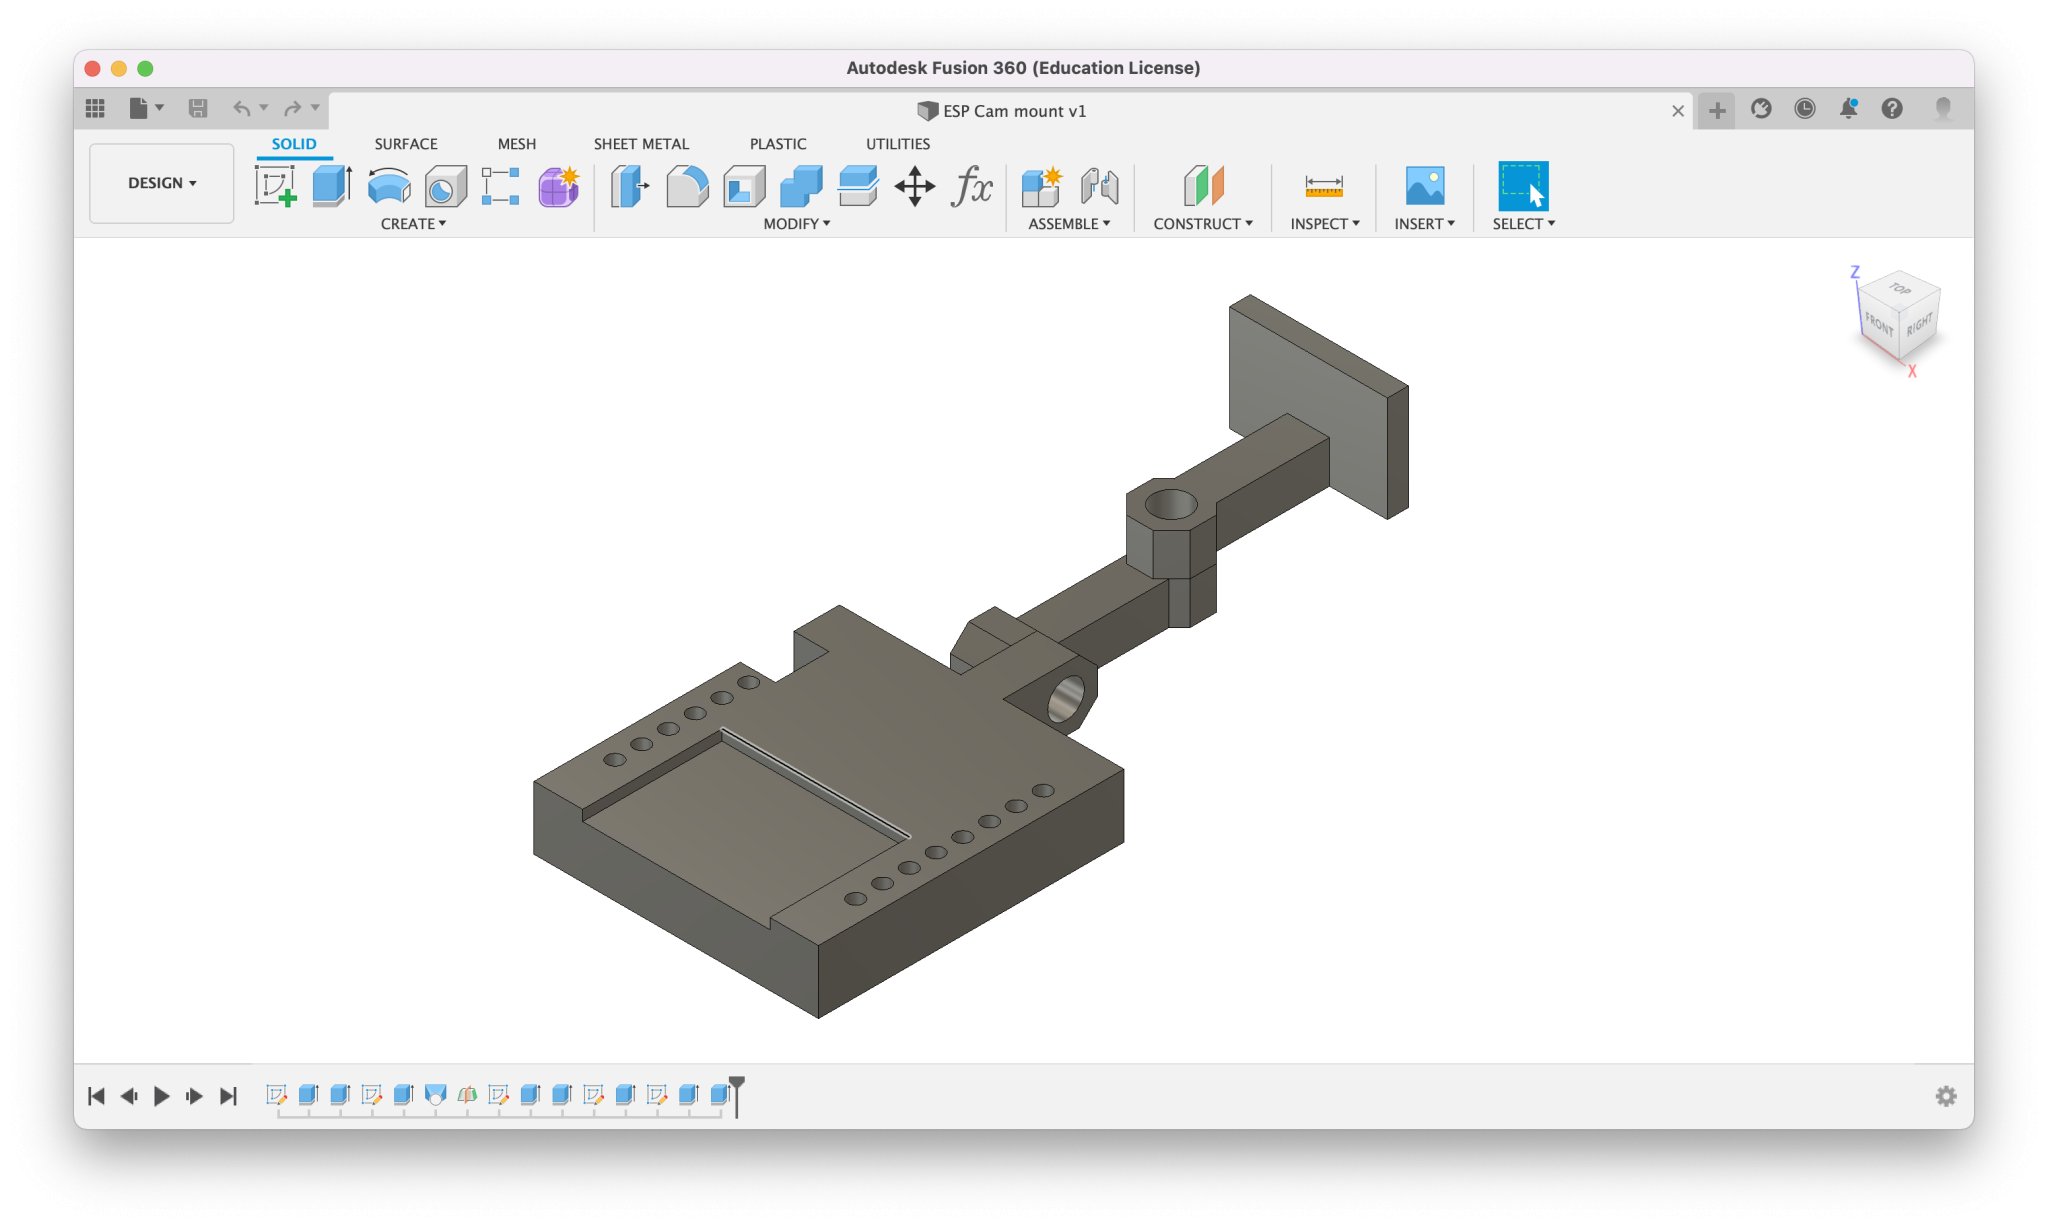
Task: Expand the CONSTRUCT dropdown menu
Action: tap(1202, 224)
